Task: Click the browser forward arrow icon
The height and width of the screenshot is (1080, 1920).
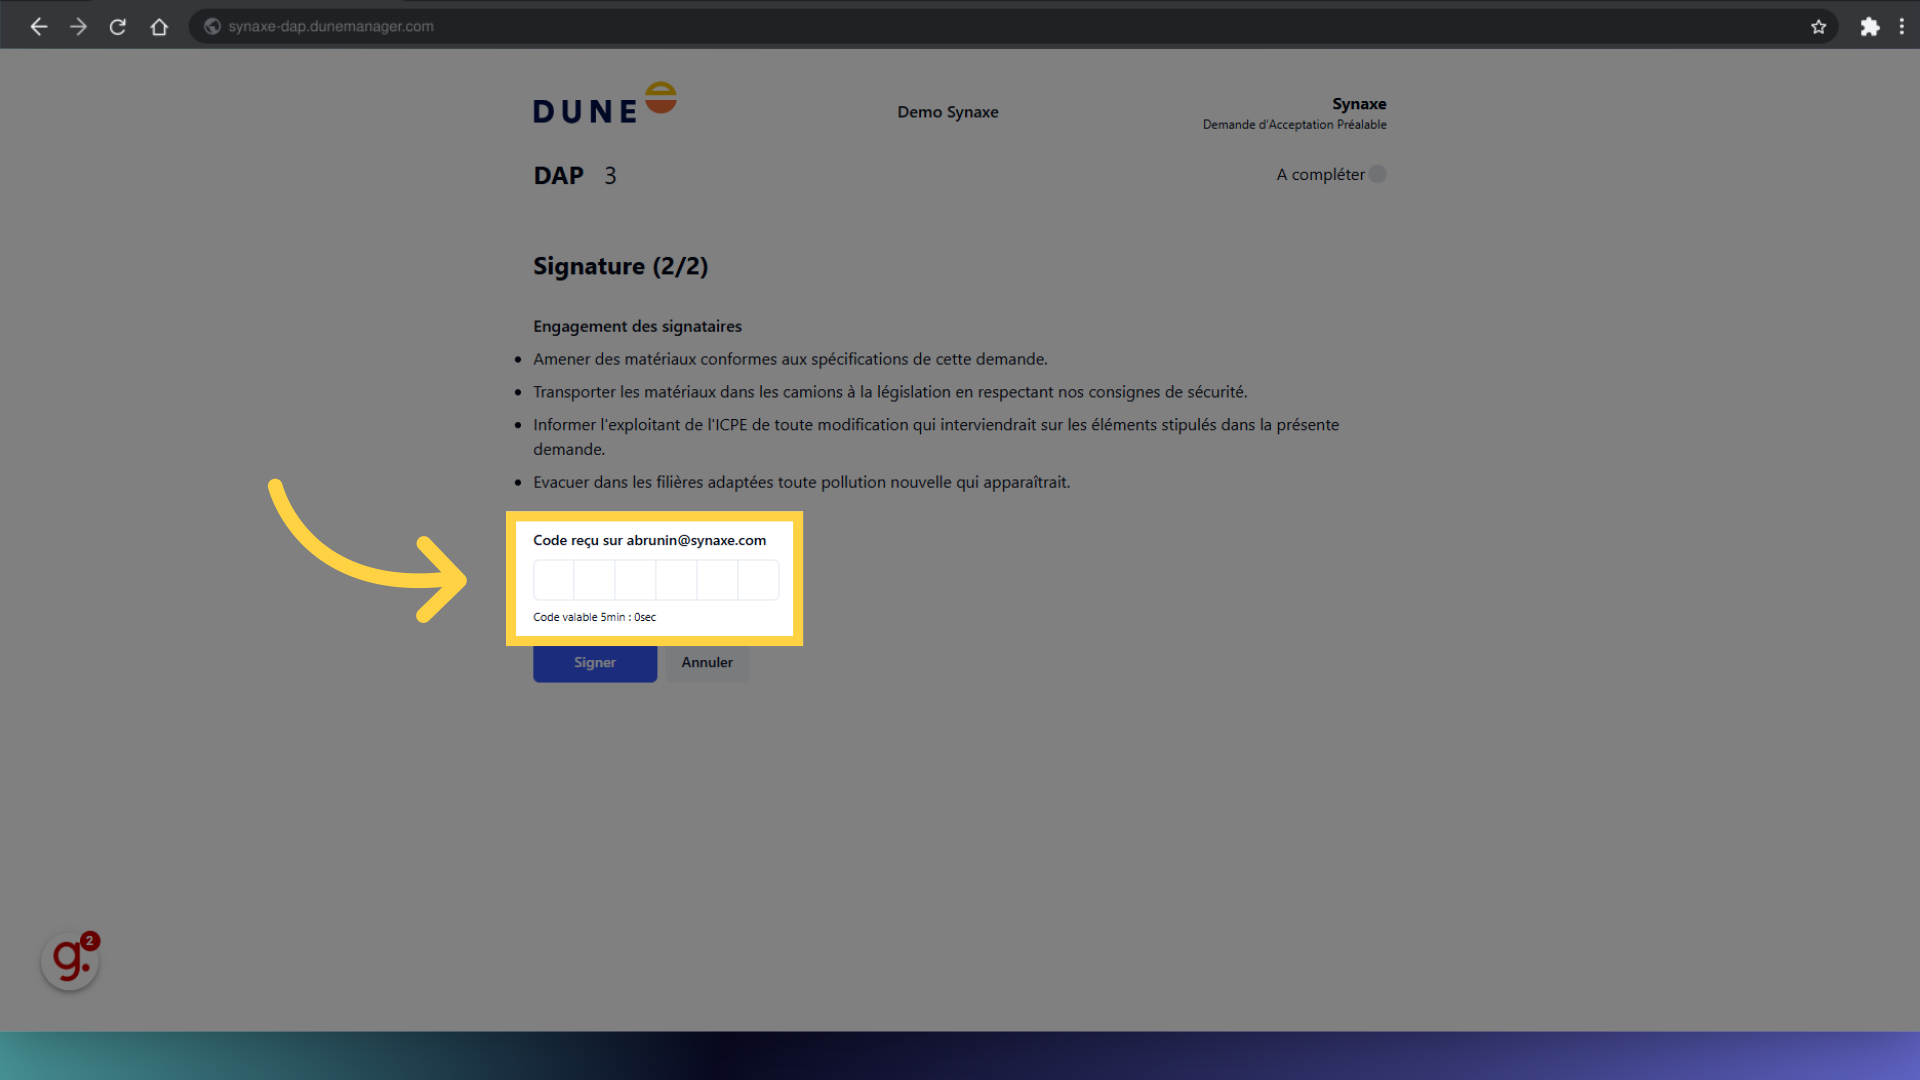Action: [x=78, y=26]
